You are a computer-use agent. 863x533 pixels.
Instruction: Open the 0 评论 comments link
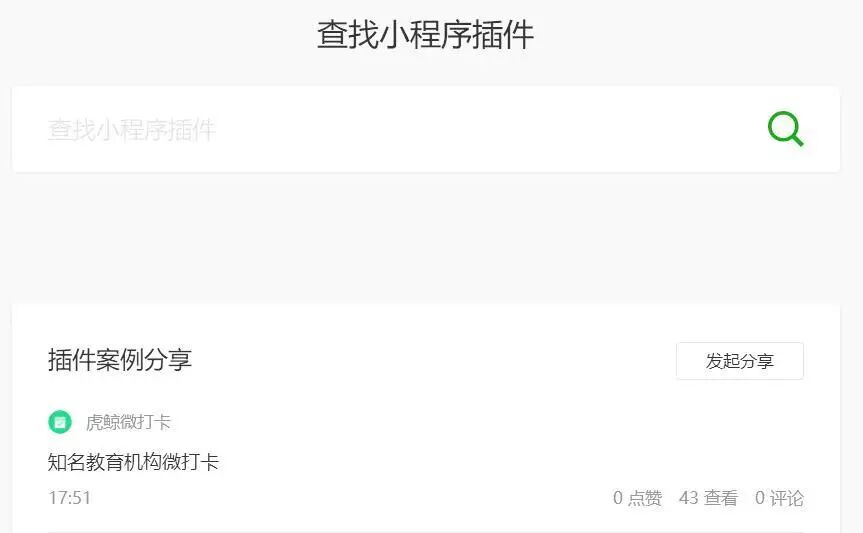[779, 498]
